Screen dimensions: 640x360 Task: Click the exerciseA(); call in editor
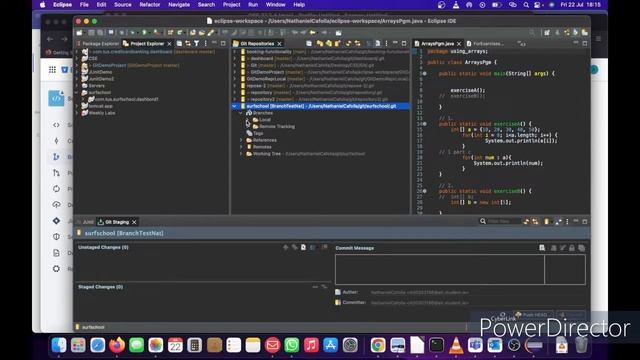468,90
